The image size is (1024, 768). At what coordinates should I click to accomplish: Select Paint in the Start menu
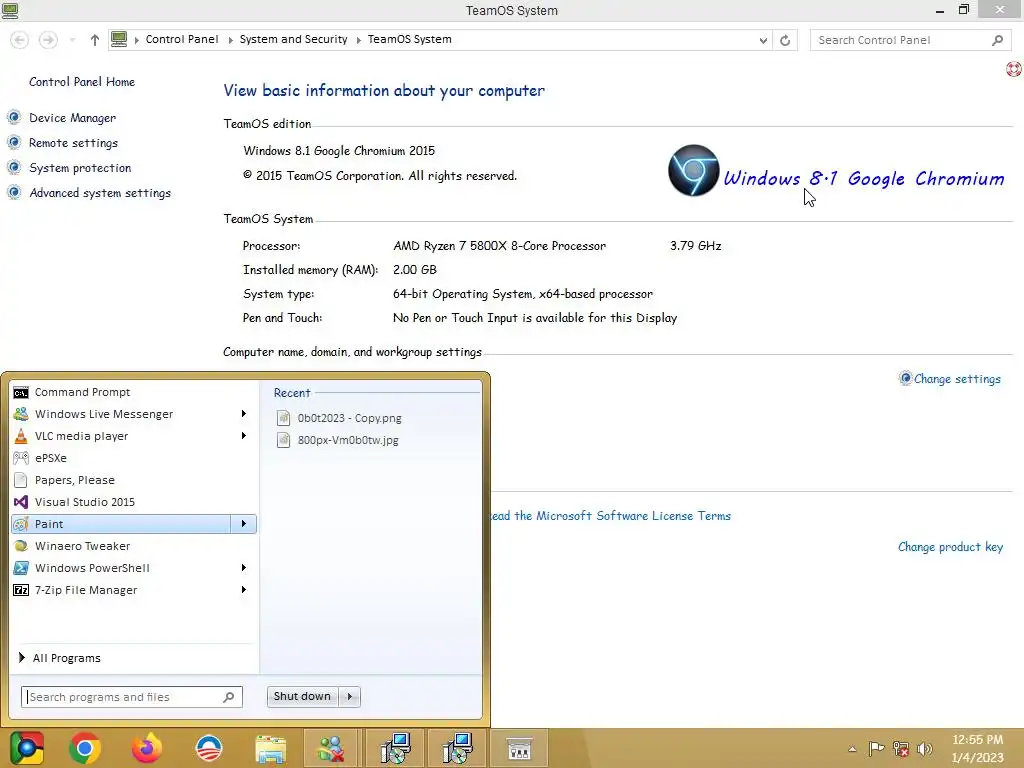pos(121,524)
